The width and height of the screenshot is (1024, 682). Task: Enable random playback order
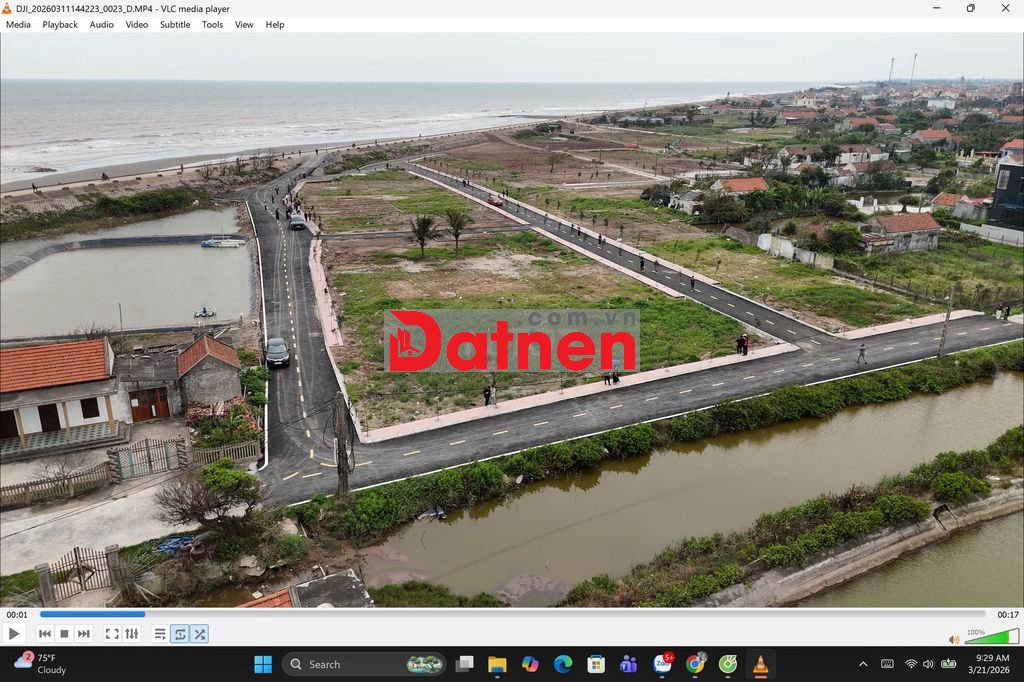tap(200, 633)
